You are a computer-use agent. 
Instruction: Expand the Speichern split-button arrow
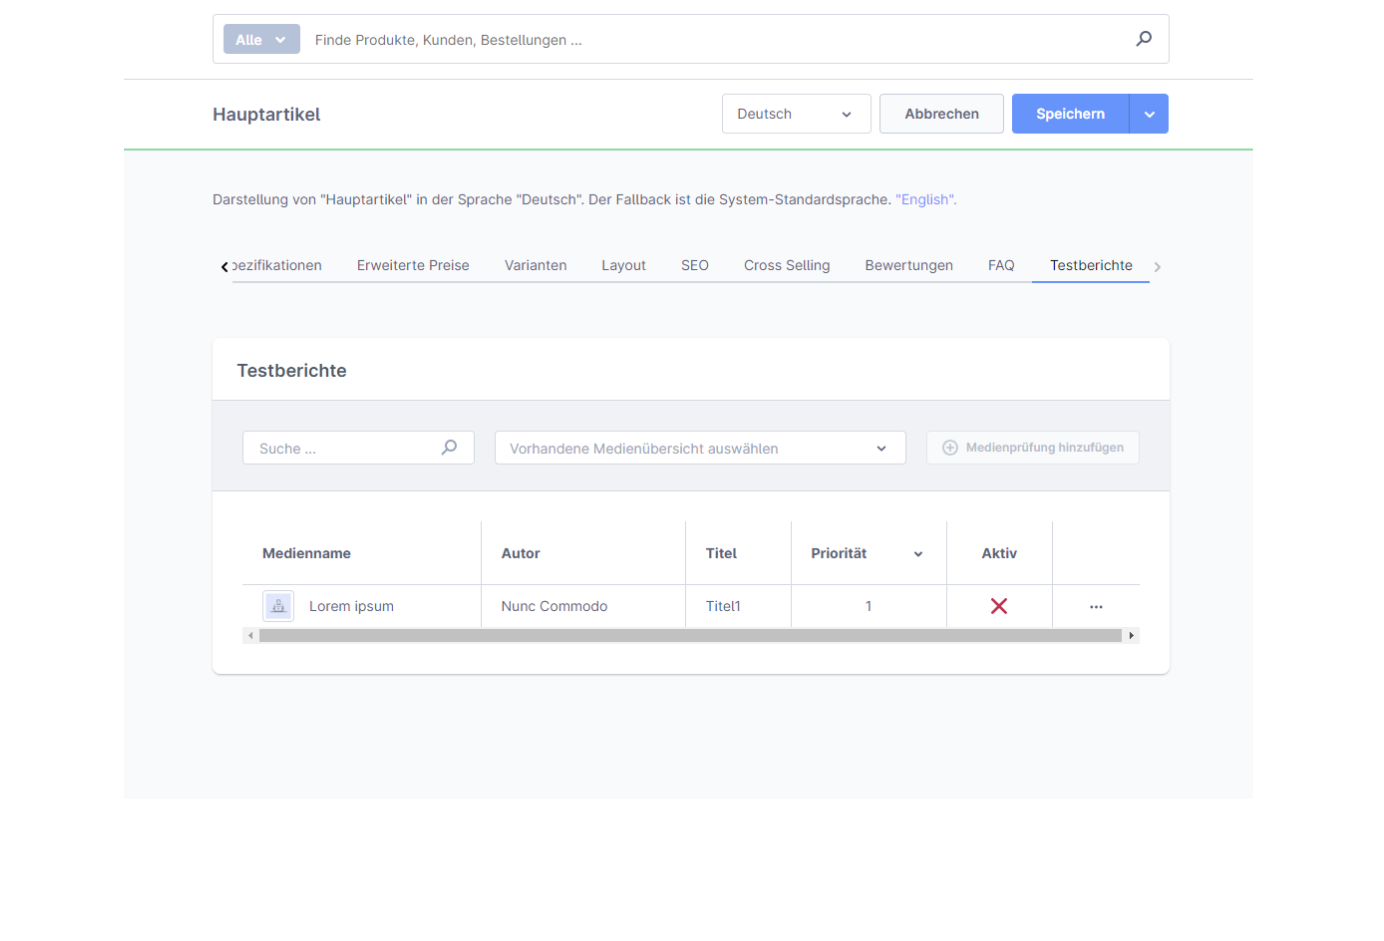tap(1149, 114)
